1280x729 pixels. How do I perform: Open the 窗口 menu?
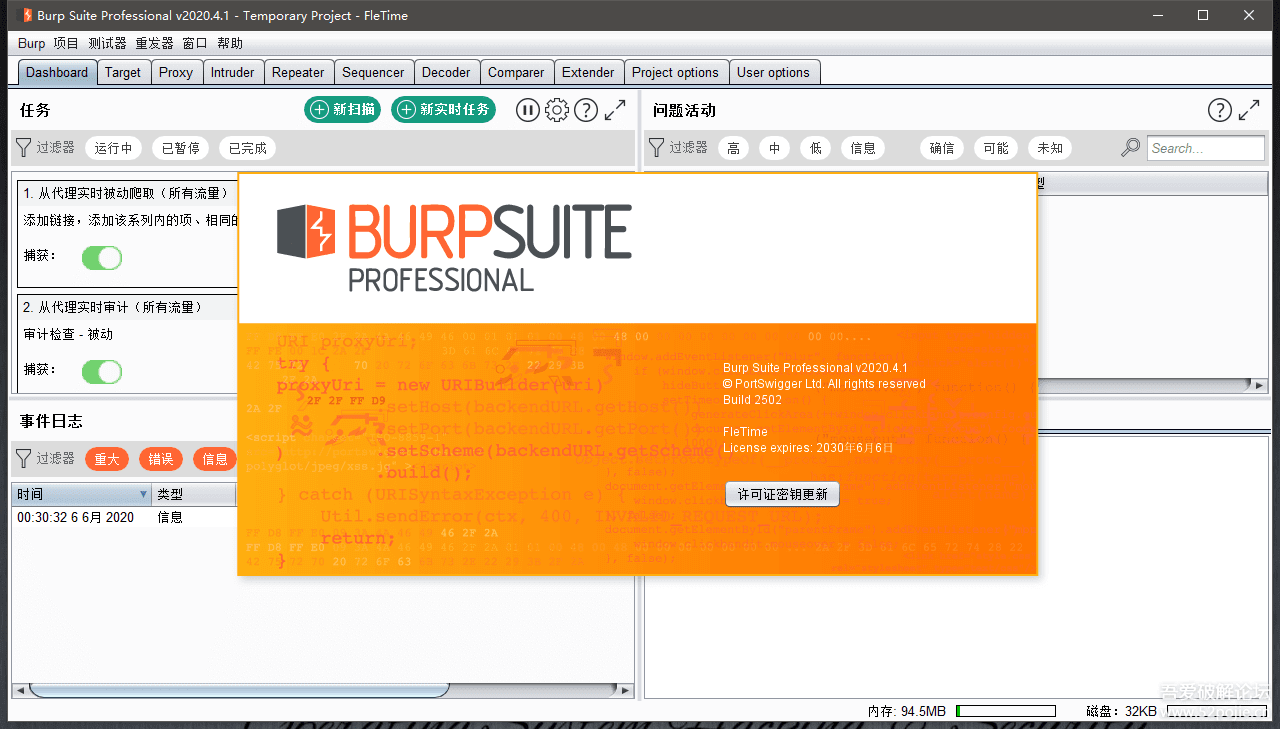coord(195,43)
